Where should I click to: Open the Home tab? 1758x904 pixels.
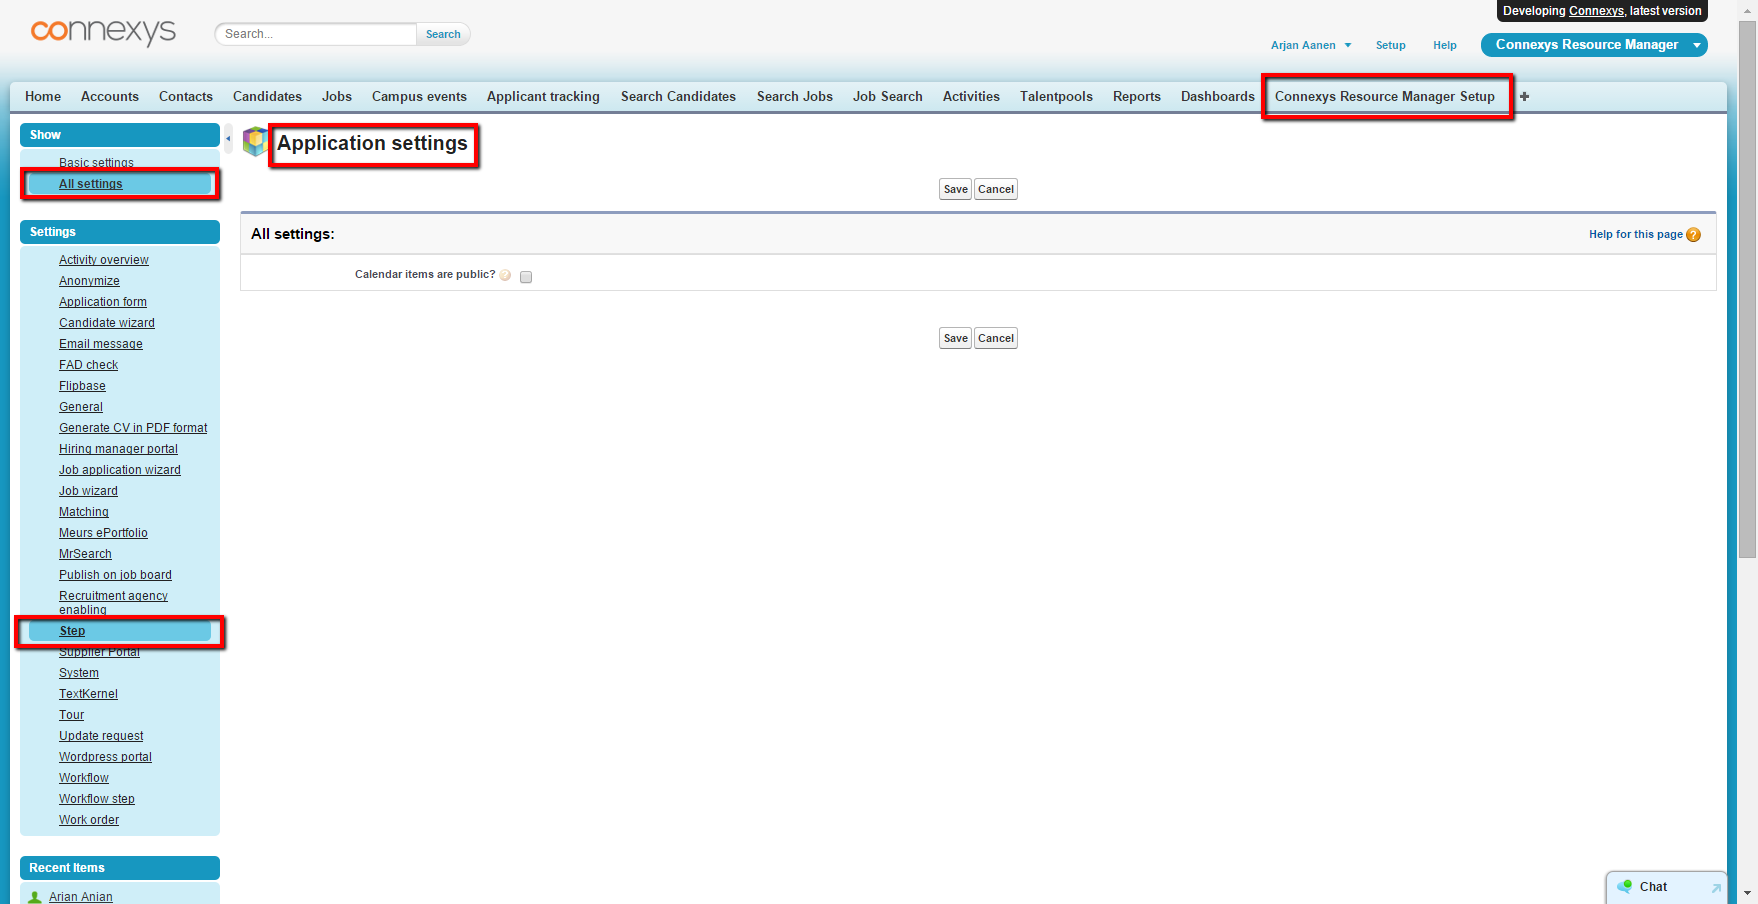point(43,97)
